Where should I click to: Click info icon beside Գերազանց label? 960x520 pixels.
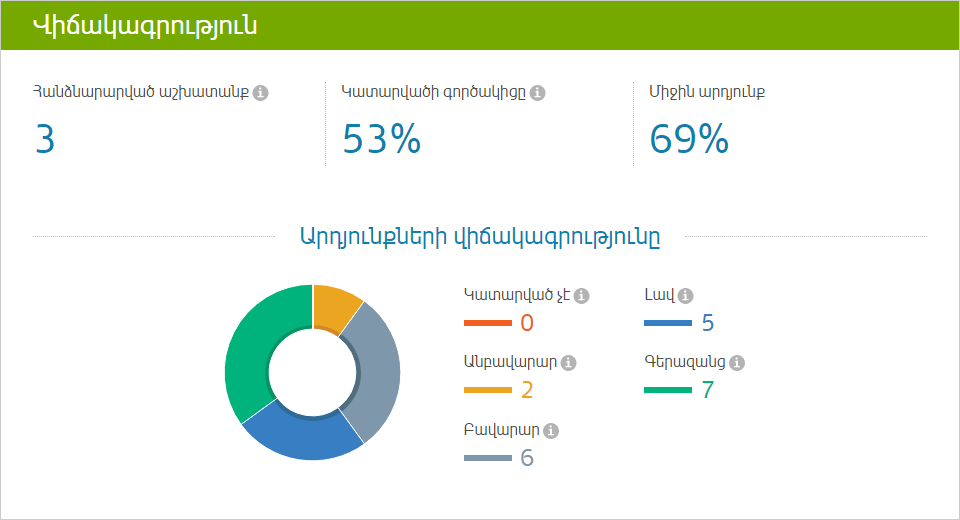737,363
